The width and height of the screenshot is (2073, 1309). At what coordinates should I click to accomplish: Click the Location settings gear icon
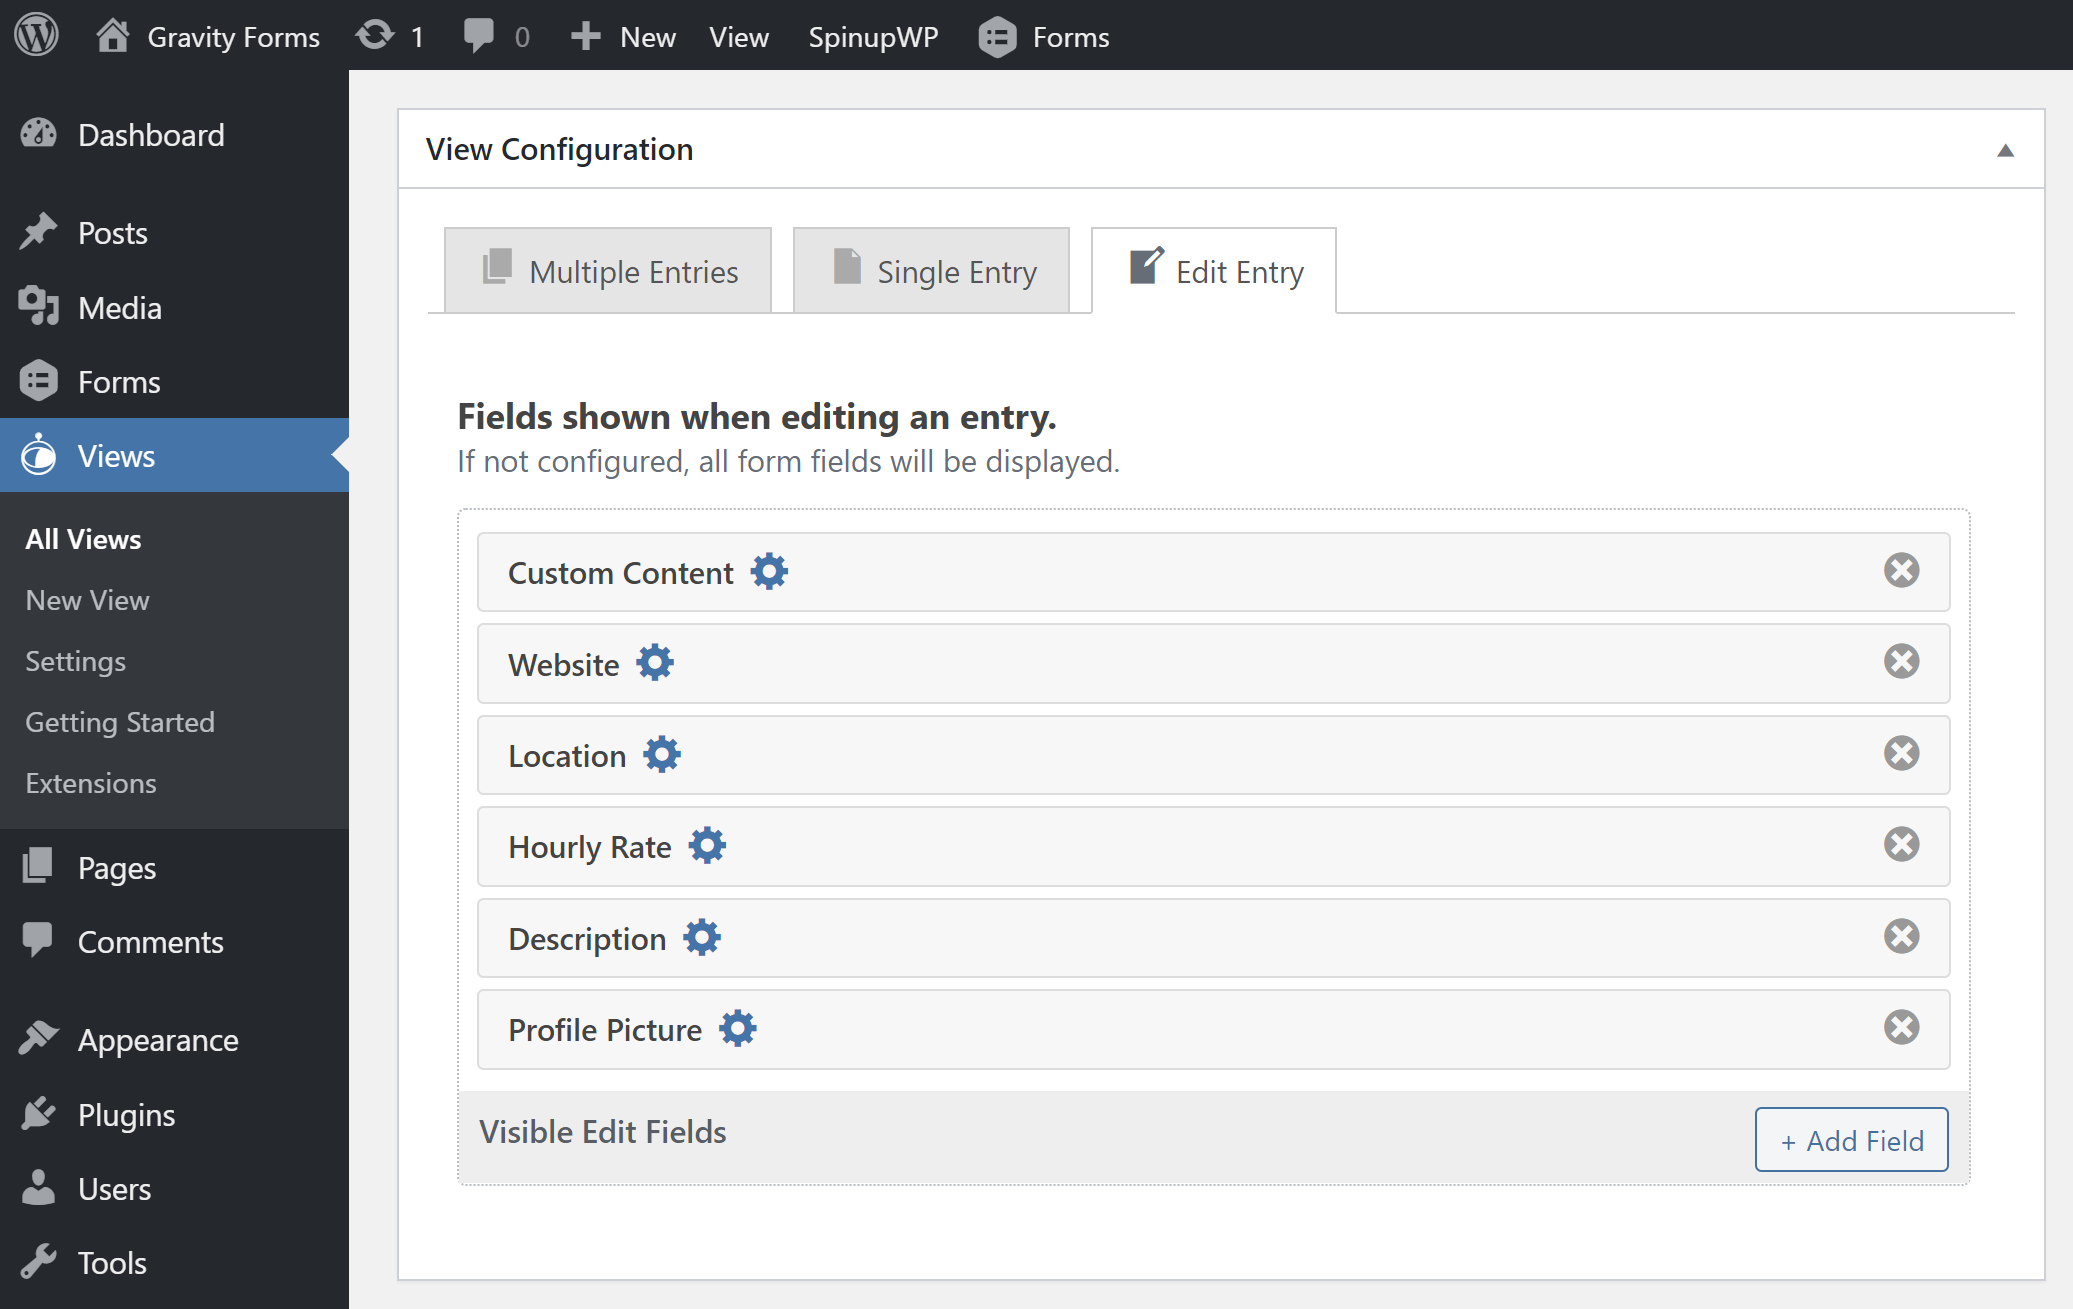(660, 754)
